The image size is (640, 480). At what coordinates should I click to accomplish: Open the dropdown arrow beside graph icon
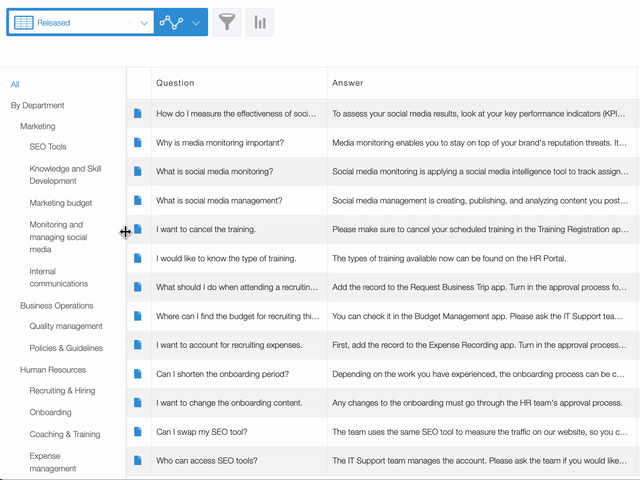coord(196,22)
